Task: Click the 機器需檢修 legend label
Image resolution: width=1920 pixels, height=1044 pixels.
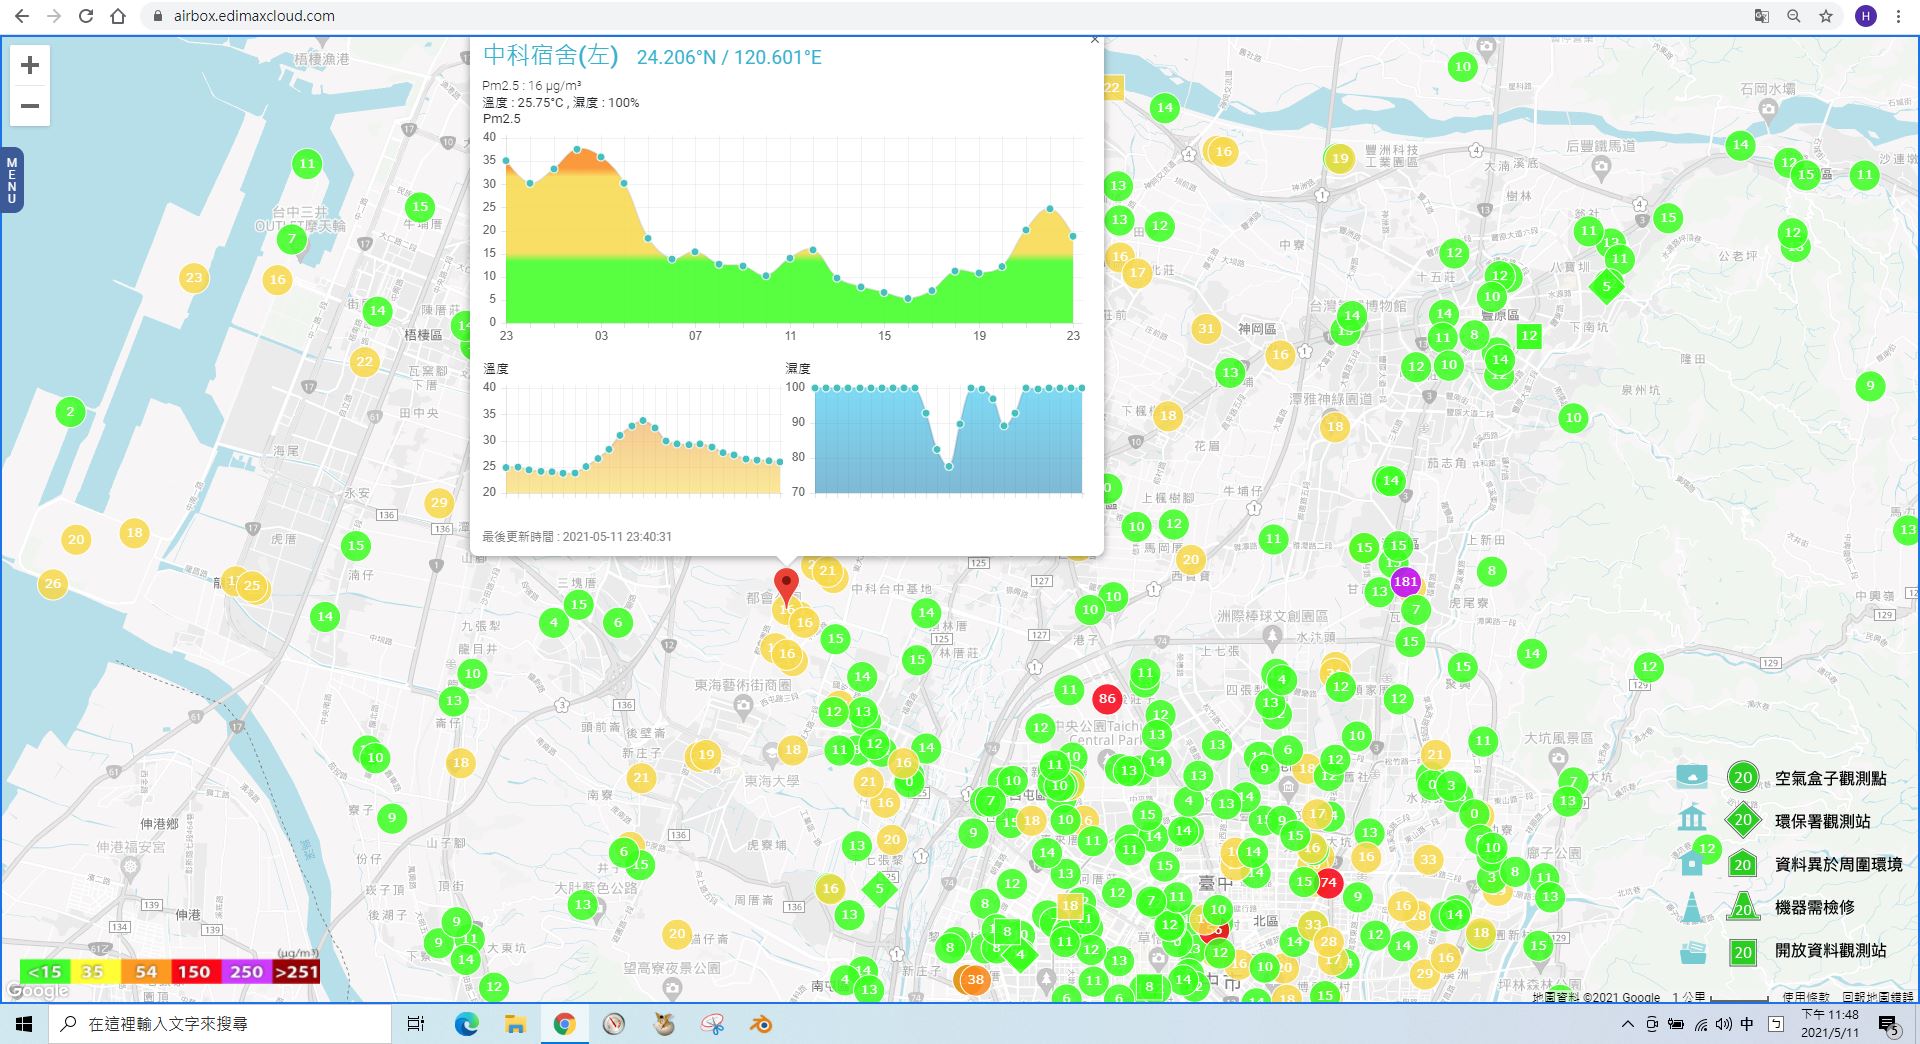Action: click(x=1814, y=907)
